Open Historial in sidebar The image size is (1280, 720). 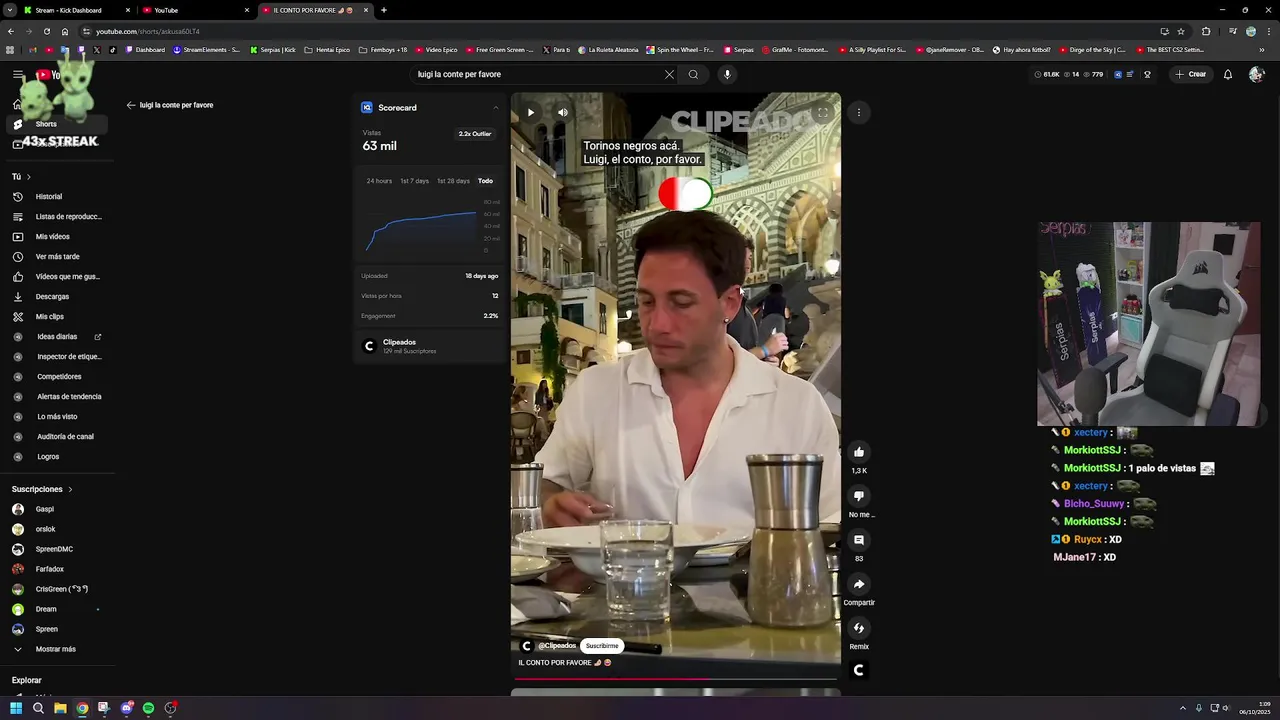pos(57,197)
